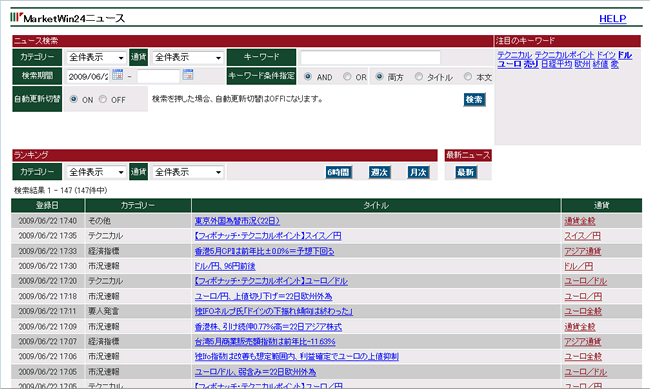Open the HELP link
The image size is (650, 389).
(x=613, y=19)
